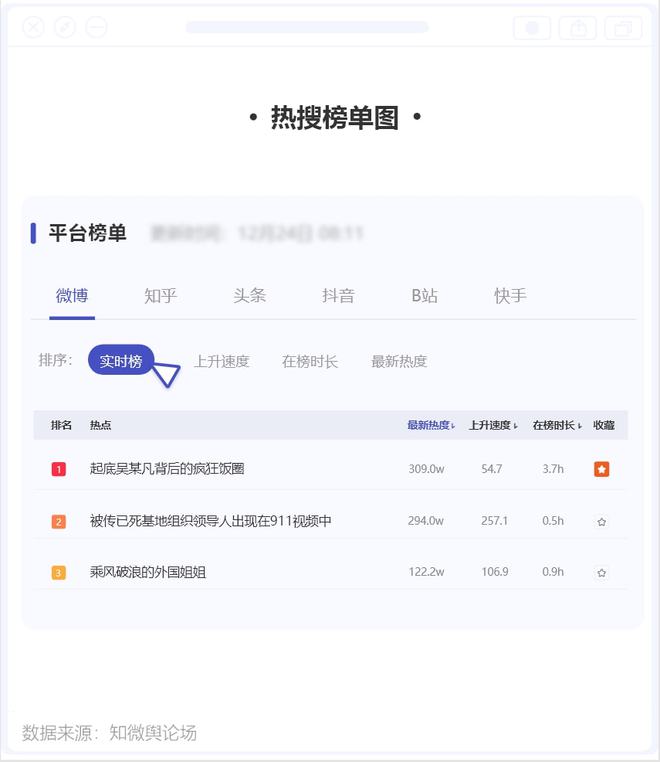Image resolution: width=660 pixels, height=762 pixels.
Task: Favorite the 乘风破浪的外国姐姐 topic star
Action: pyautogui.click(x=602, y=572)
